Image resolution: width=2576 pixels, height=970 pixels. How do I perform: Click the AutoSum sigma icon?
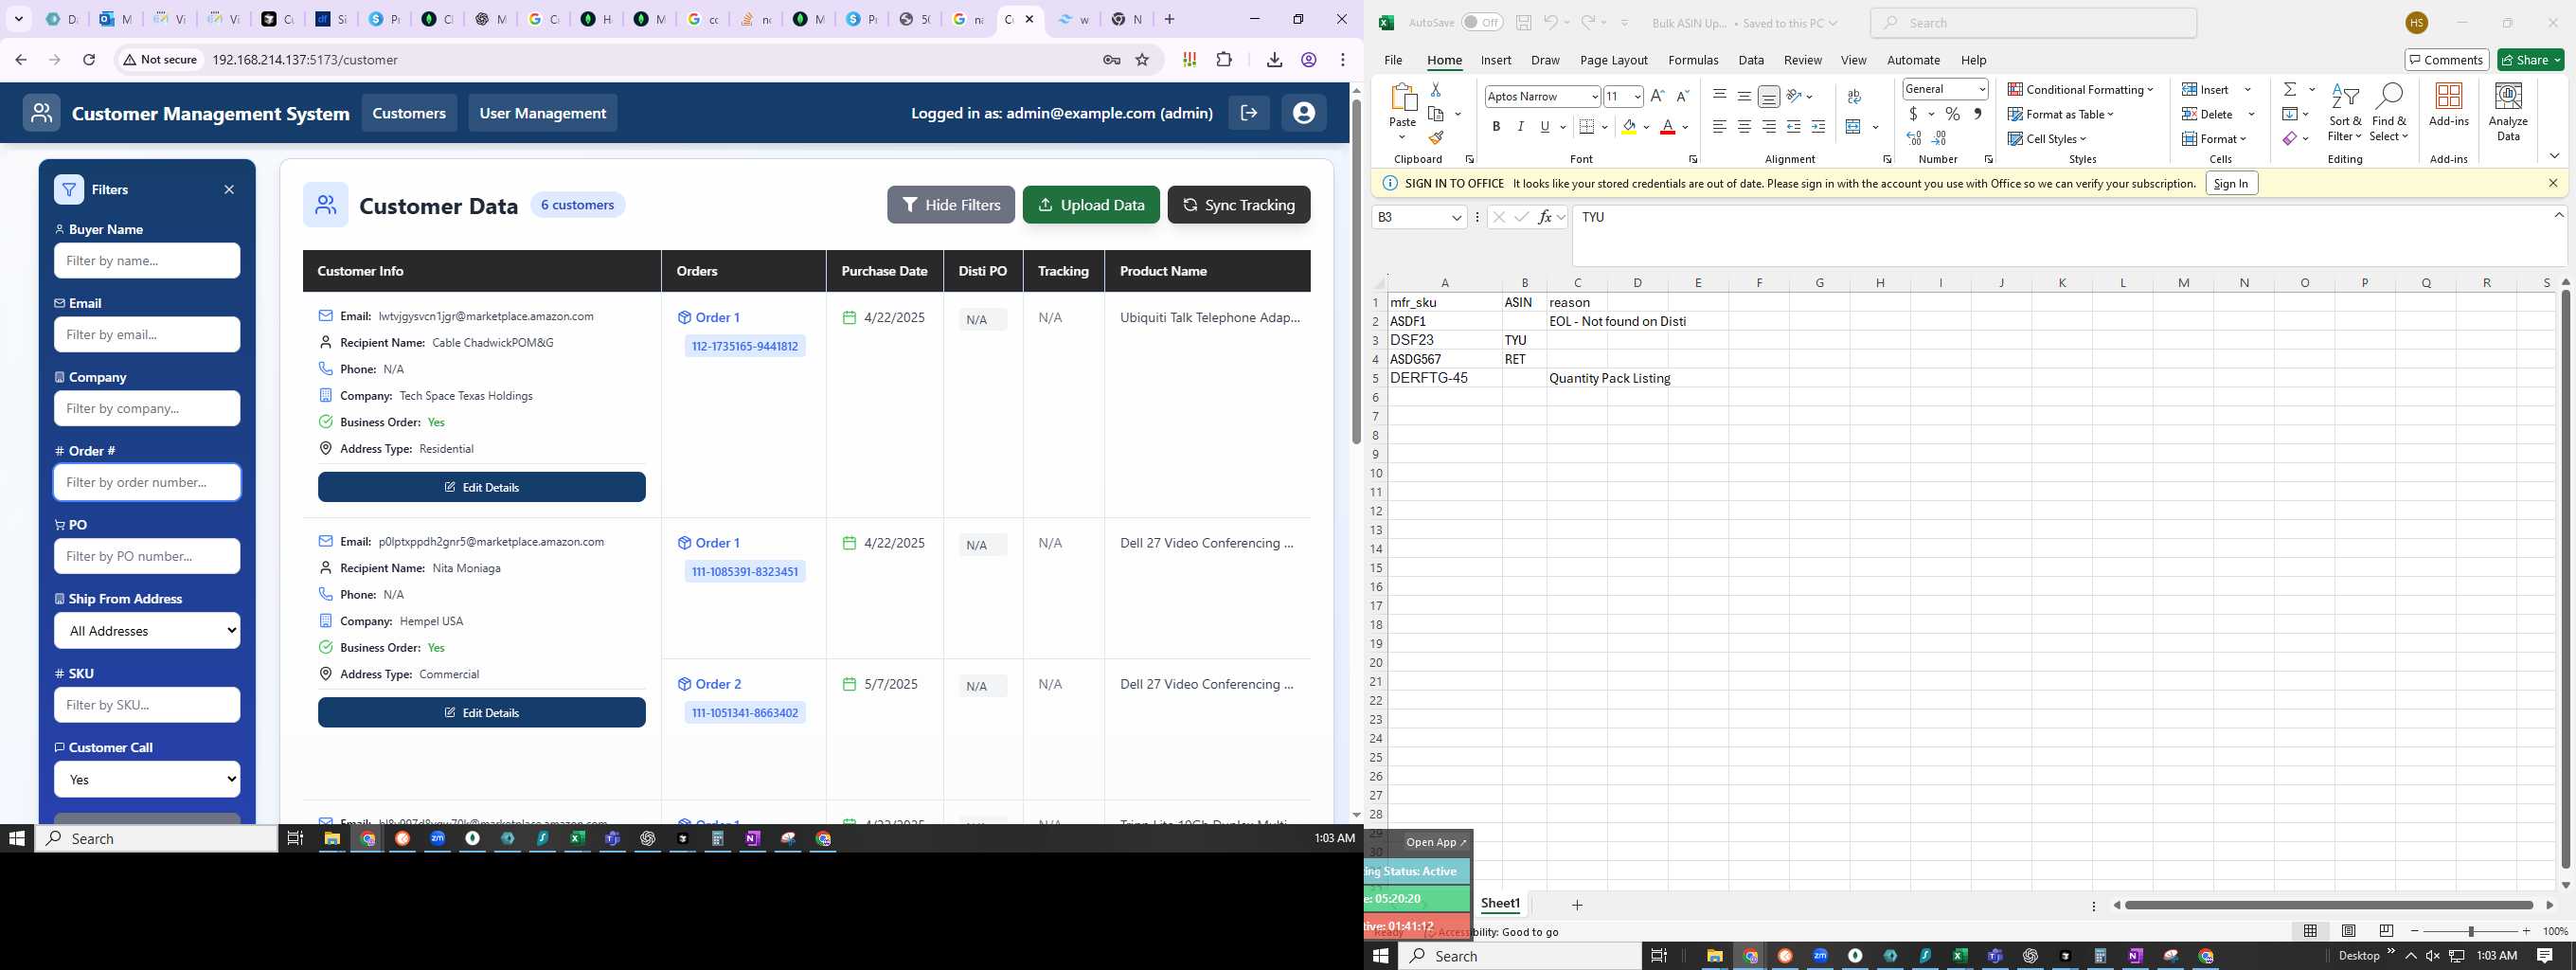pyautogui.click(x=2289, y=89)
